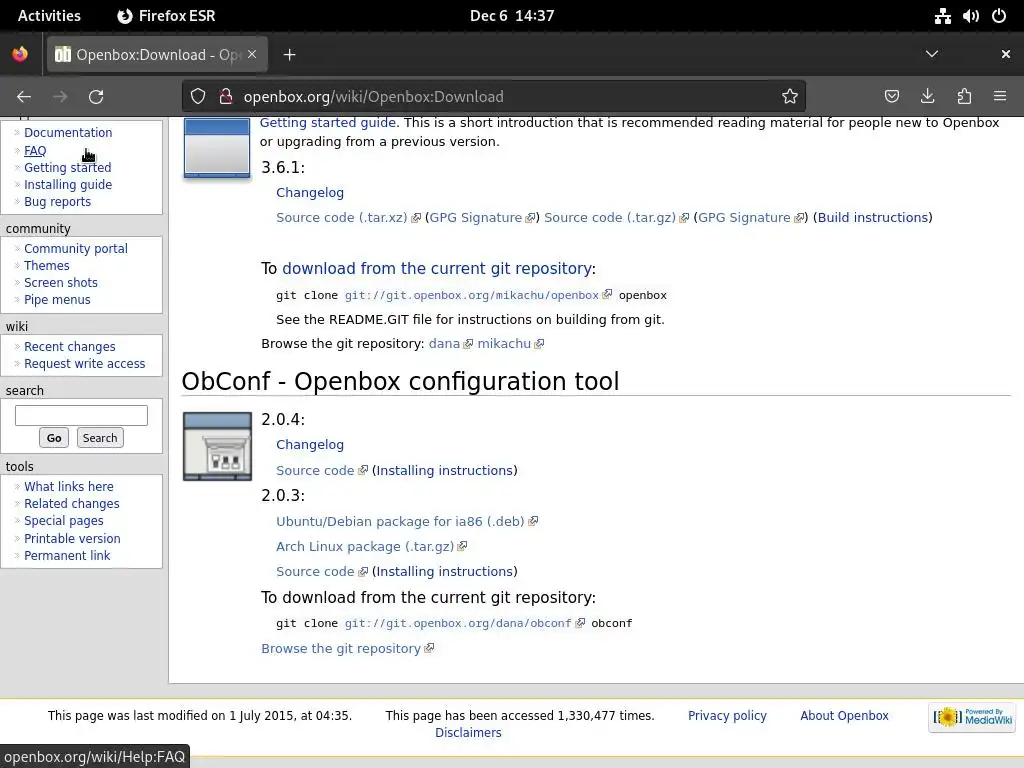
Task: Bookmark this page with the star icon
Action: (790, 97)
